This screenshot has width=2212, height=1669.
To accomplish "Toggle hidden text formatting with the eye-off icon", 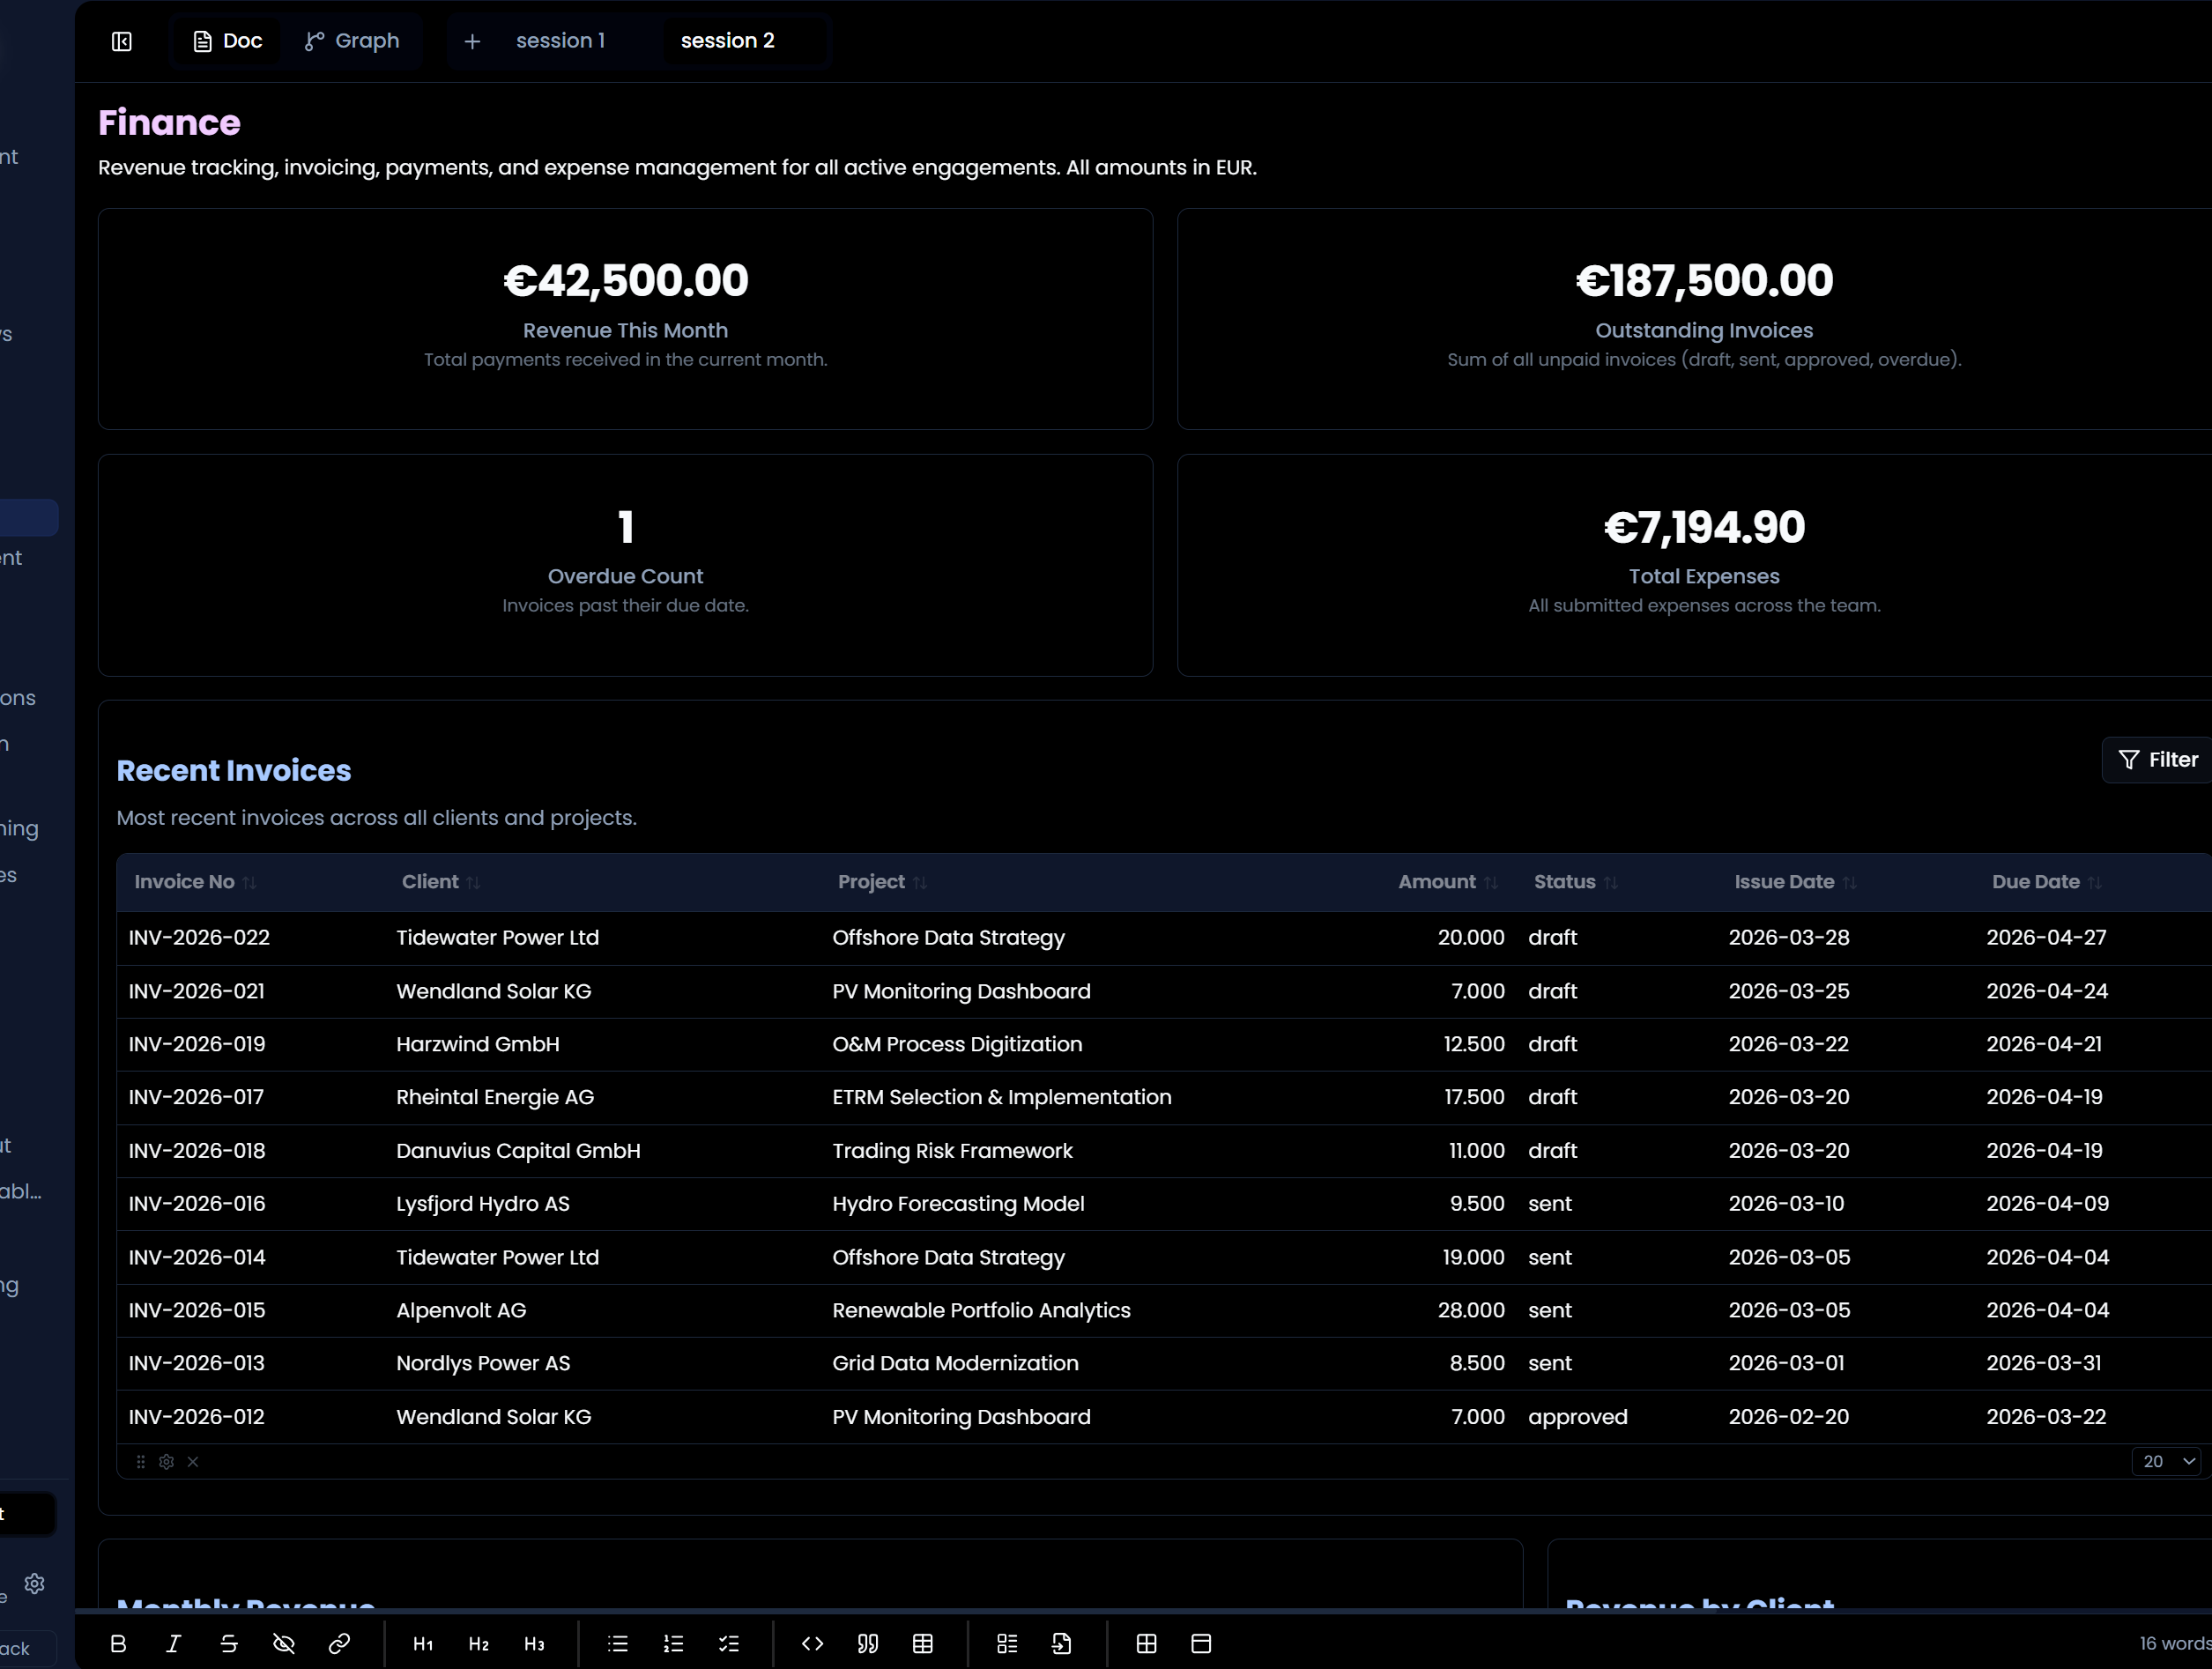I will (284, 1643).
